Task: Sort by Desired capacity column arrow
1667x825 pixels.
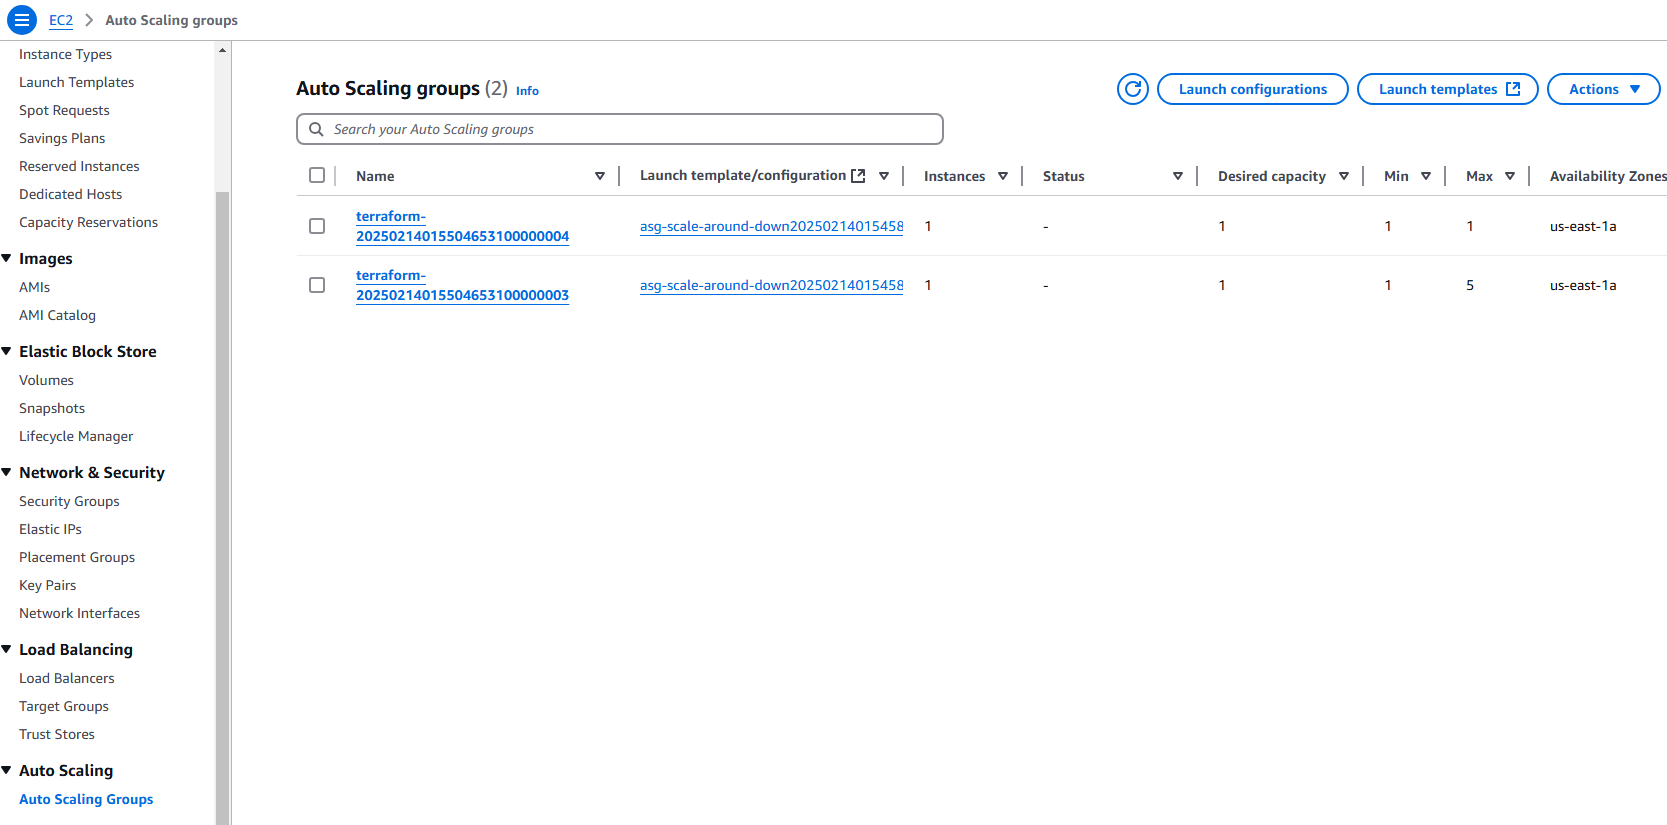Action: pyautogui.click(x=1344, y=176)
